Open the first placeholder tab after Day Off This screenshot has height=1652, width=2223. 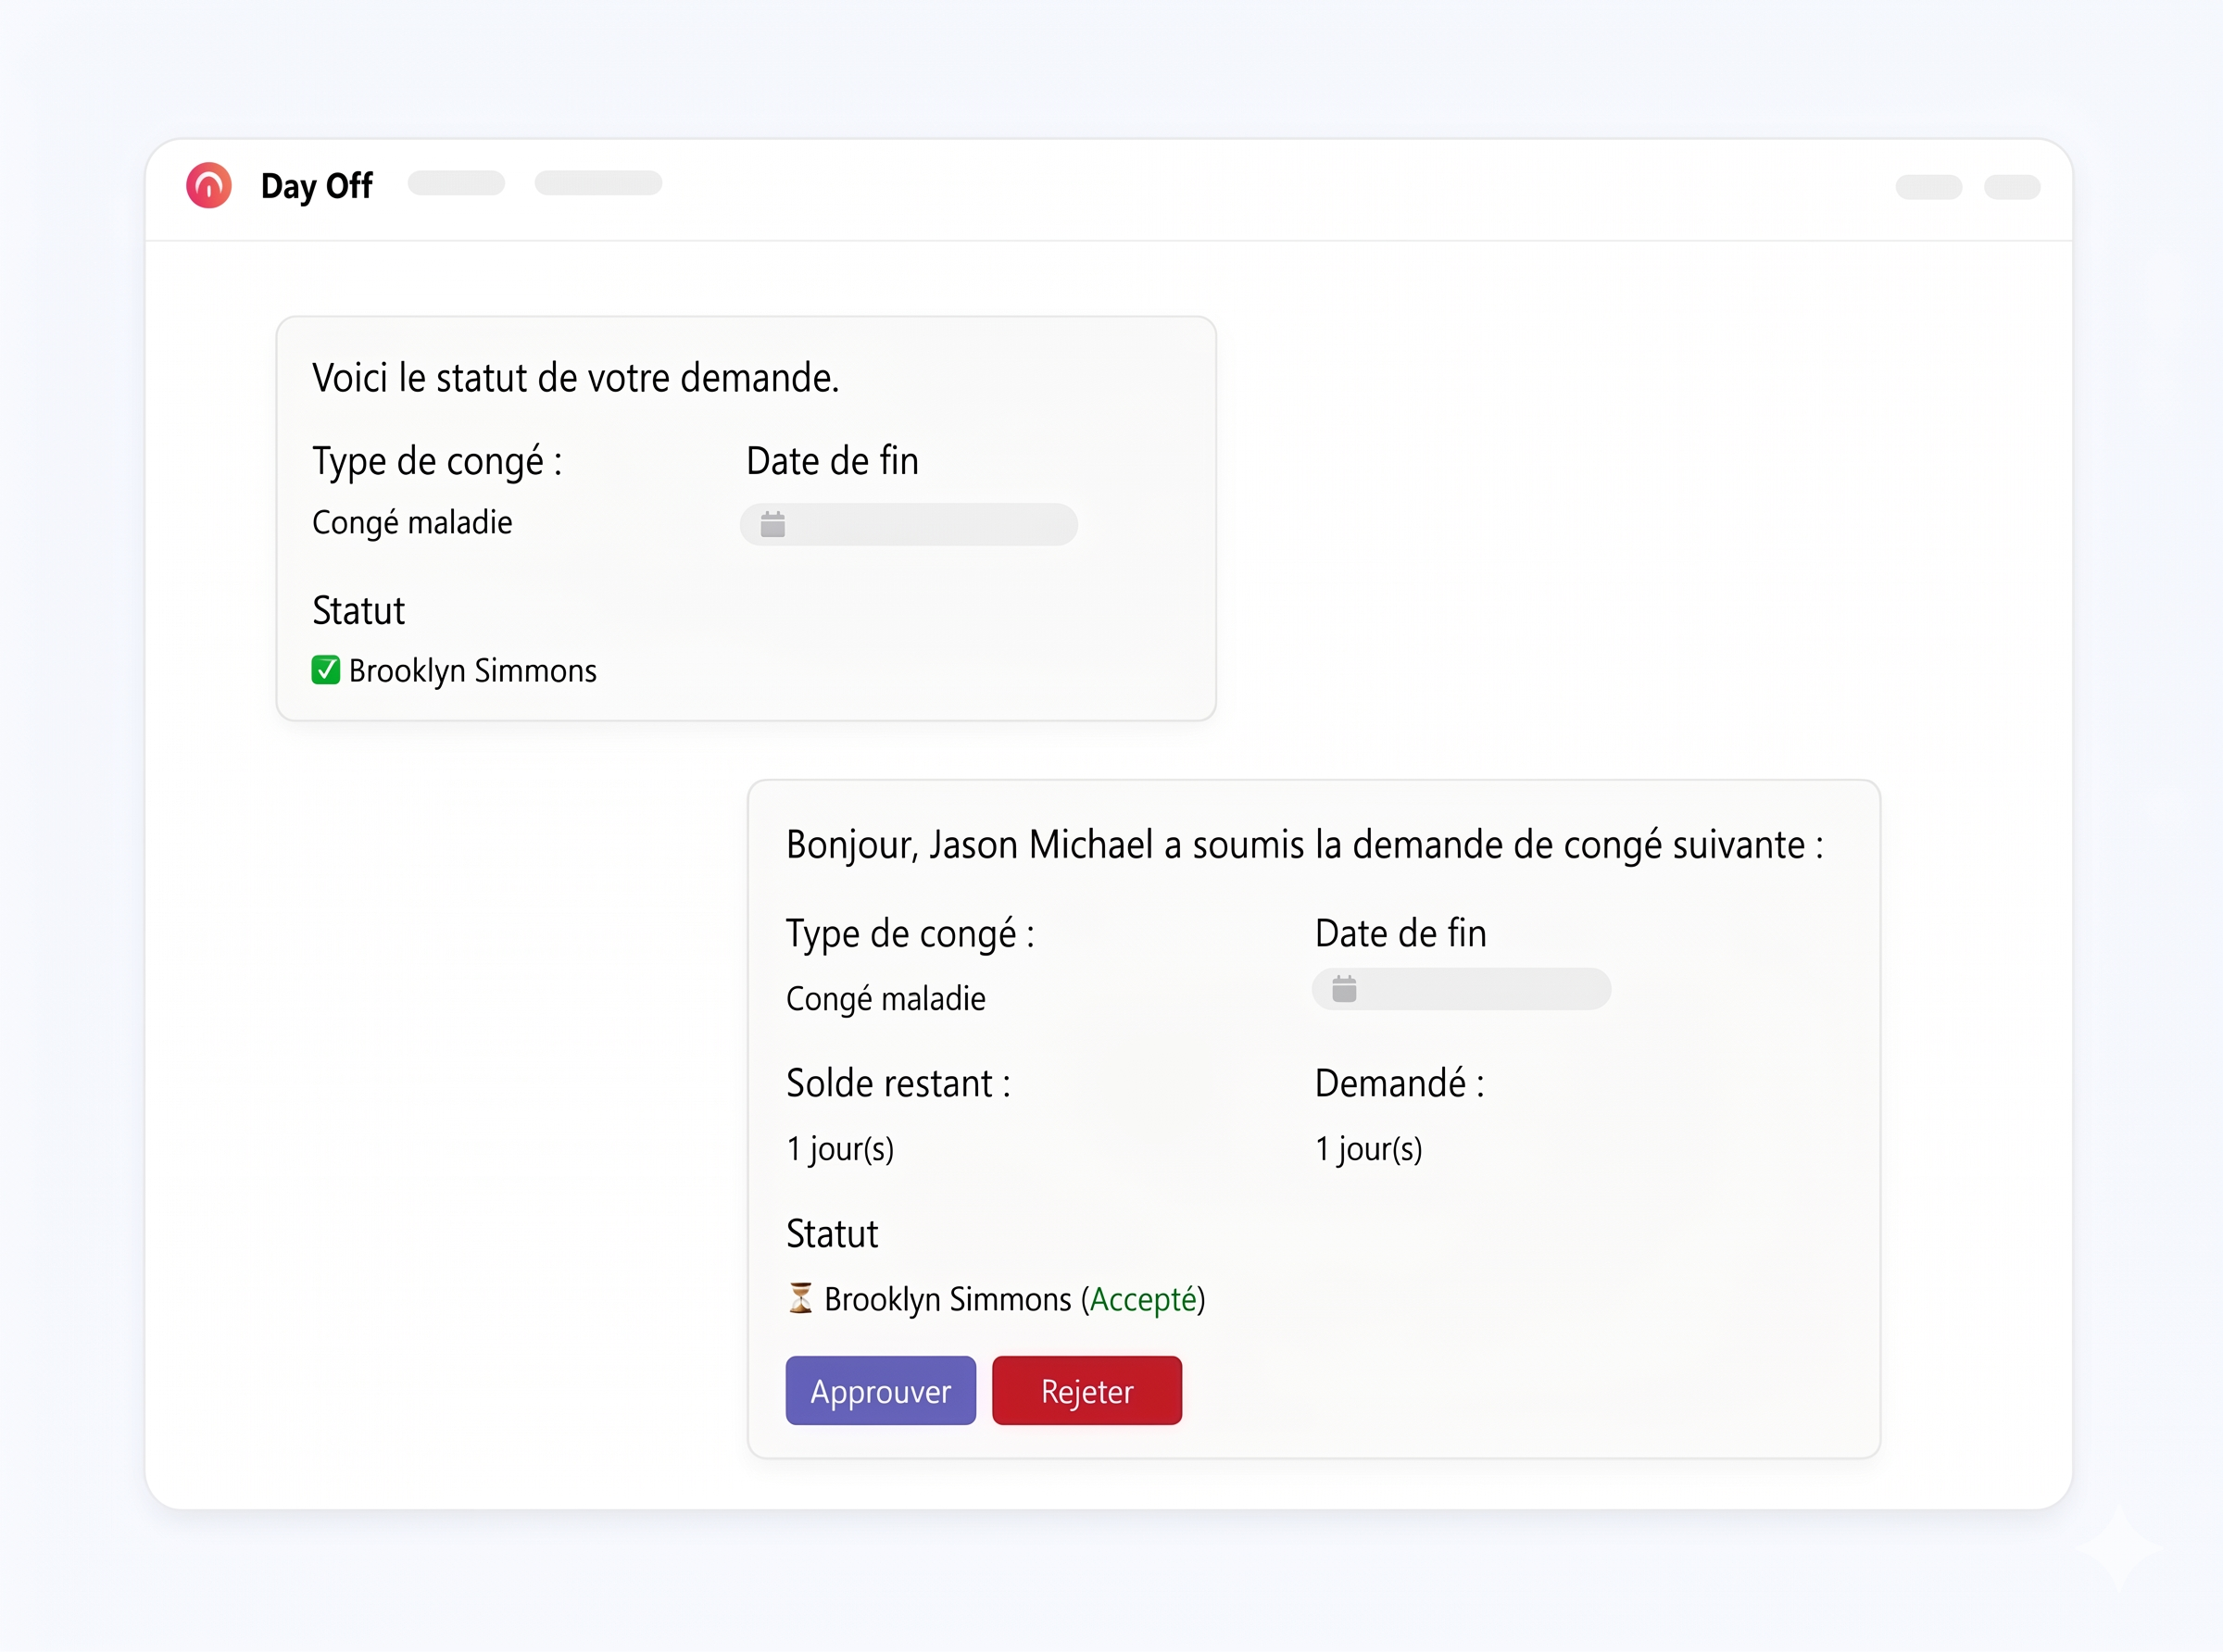456,183
